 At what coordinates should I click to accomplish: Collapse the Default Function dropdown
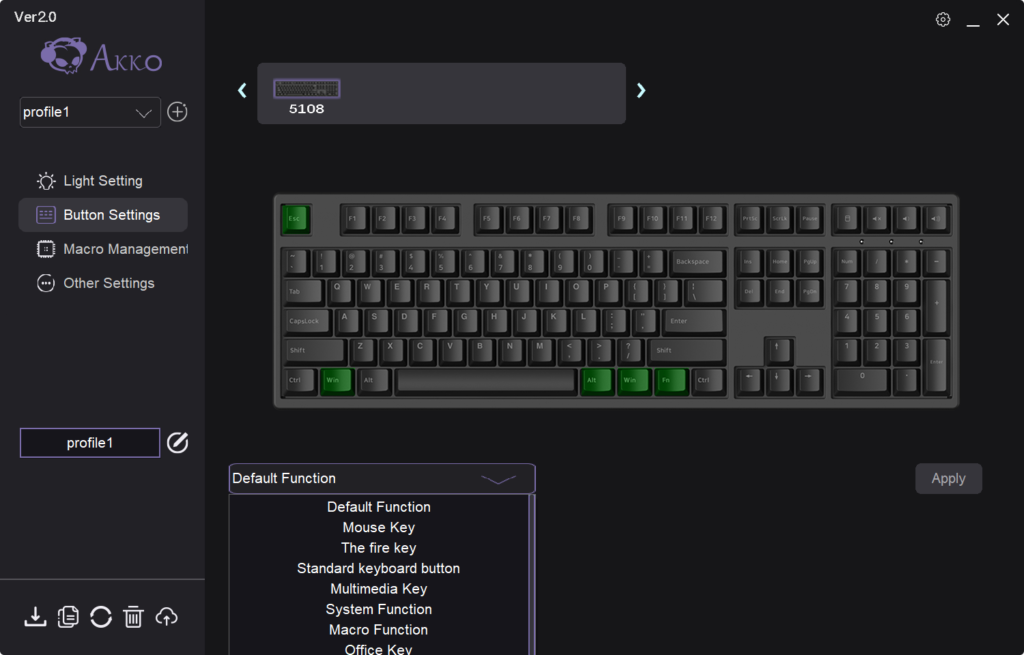382,479
